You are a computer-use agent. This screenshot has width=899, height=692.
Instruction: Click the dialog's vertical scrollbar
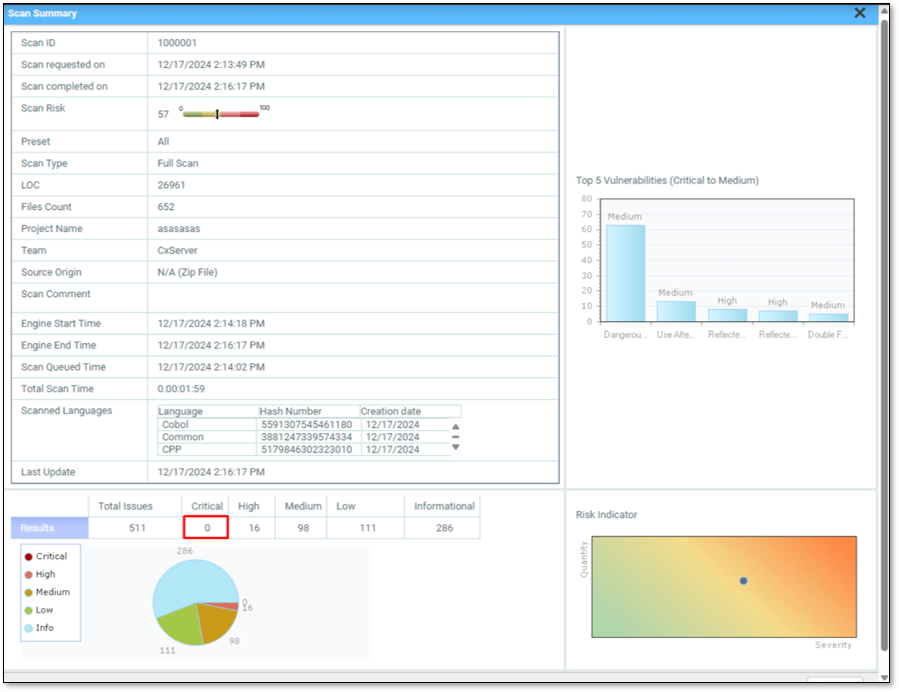[884, 300]
